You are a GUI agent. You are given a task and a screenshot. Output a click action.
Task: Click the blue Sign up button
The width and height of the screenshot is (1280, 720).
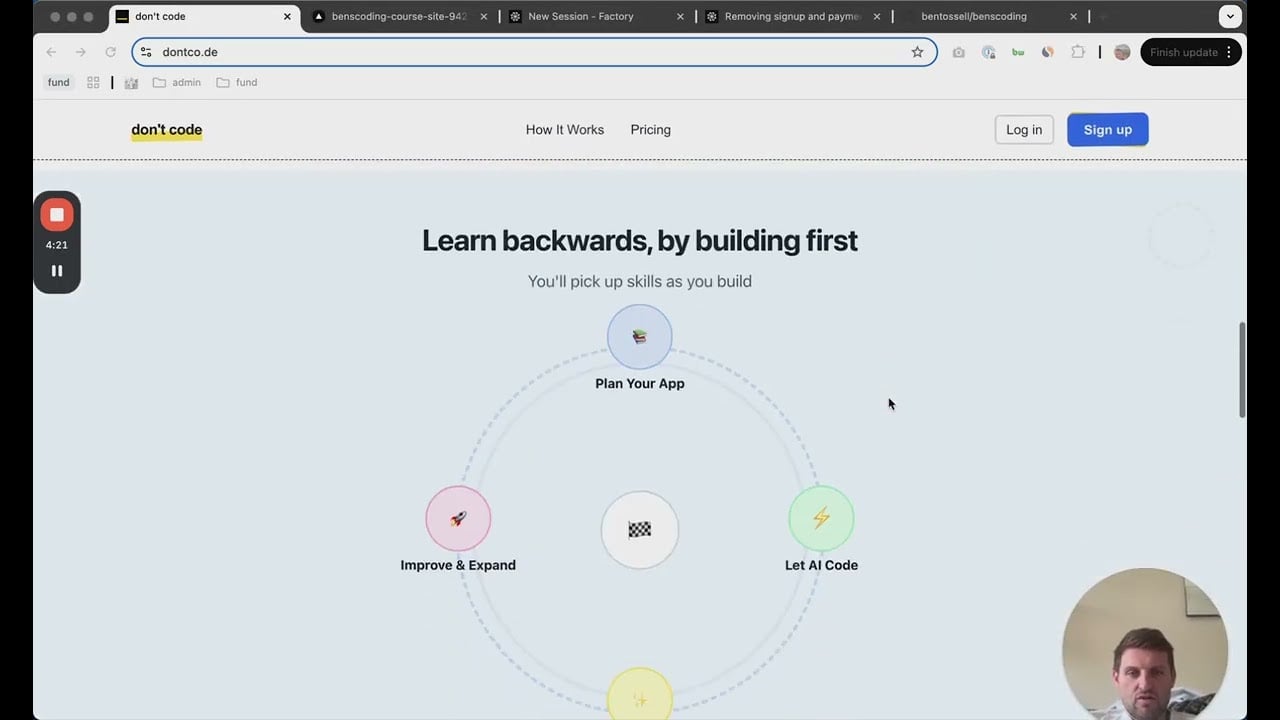point(1108,130)
